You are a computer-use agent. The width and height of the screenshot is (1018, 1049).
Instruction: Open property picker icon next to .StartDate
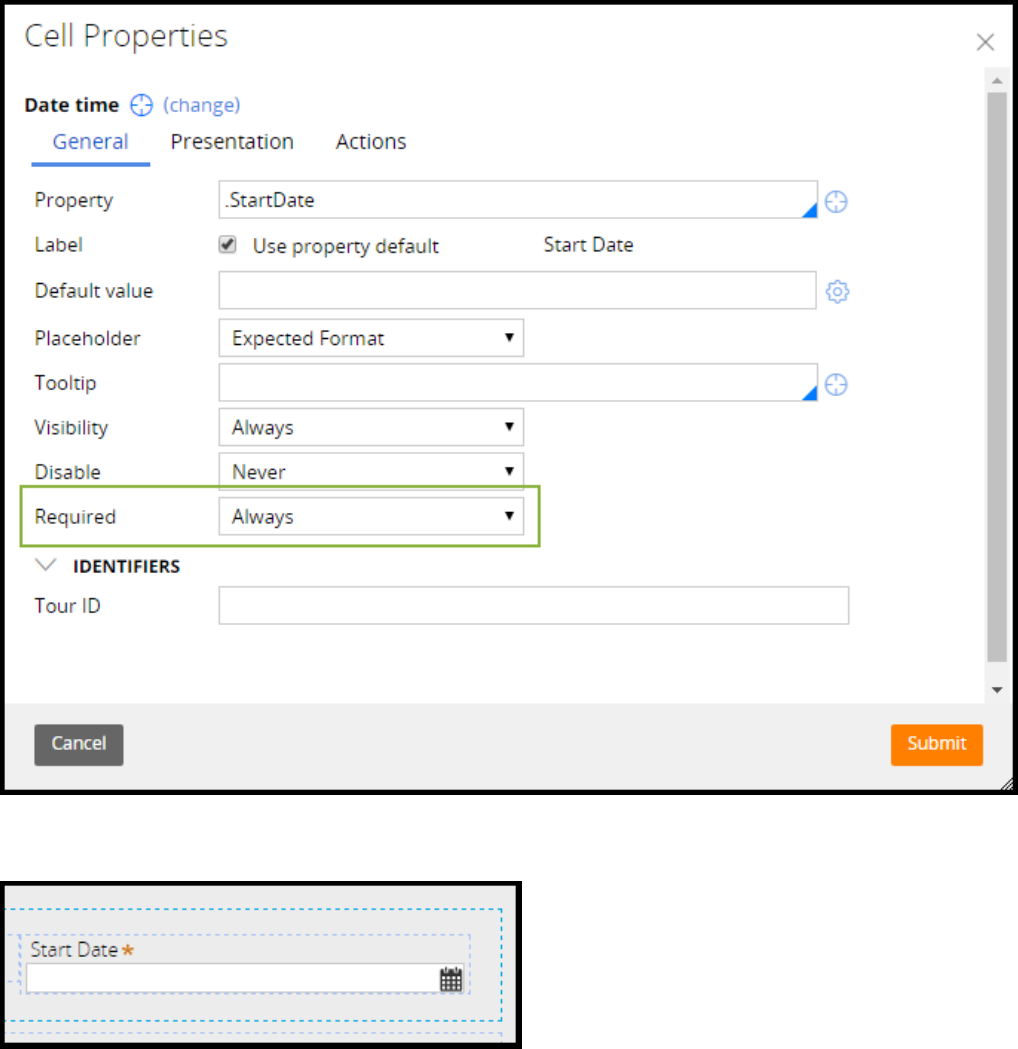[836, 202]
